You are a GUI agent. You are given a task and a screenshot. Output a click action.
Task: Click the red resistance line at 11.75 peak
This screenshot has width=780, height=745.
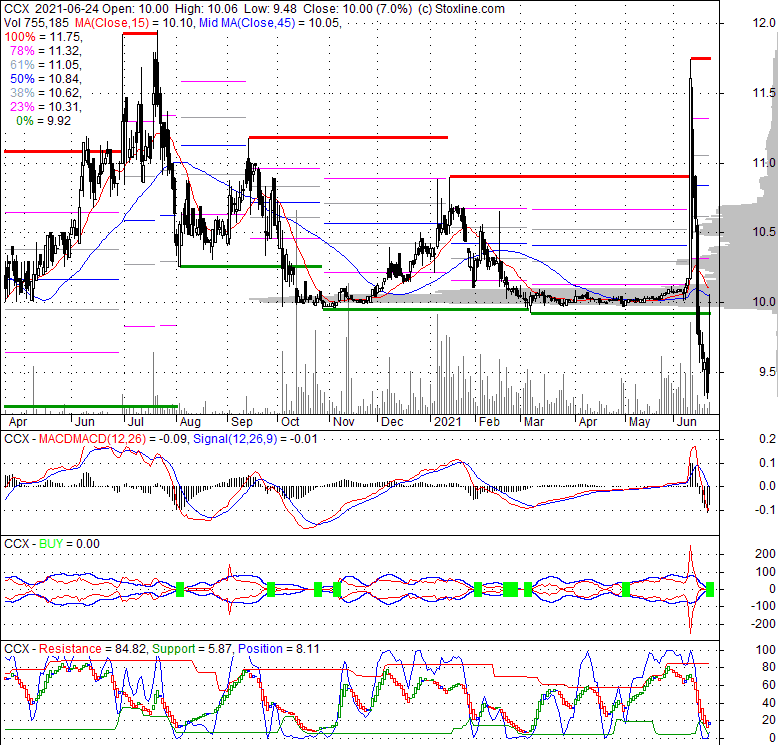coord(700,59)
